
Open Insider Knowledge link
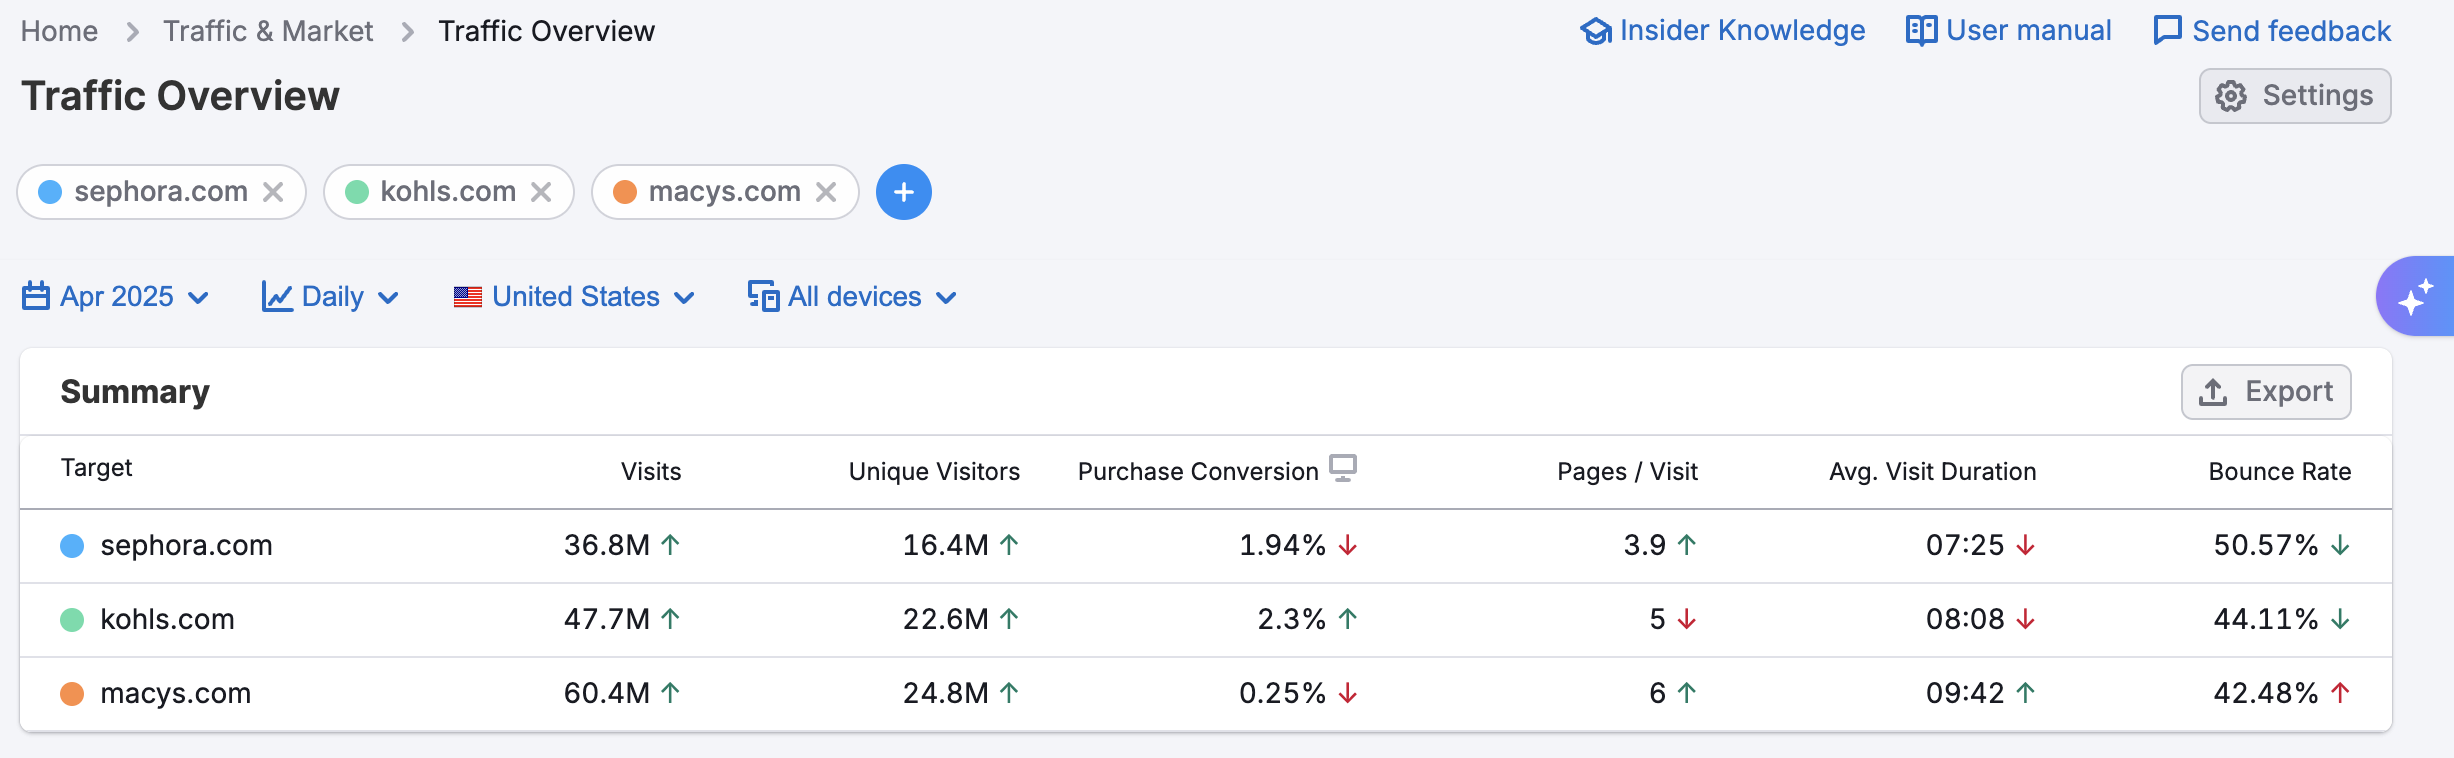coord(1723,31)
